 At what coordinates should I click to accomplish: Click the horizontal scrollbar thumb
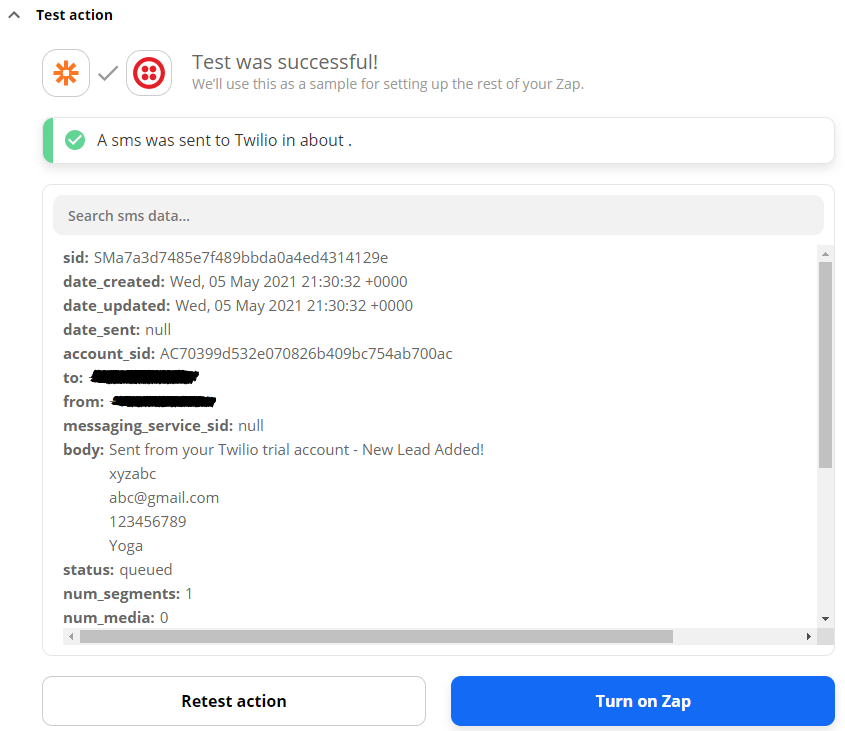(376, 637)
